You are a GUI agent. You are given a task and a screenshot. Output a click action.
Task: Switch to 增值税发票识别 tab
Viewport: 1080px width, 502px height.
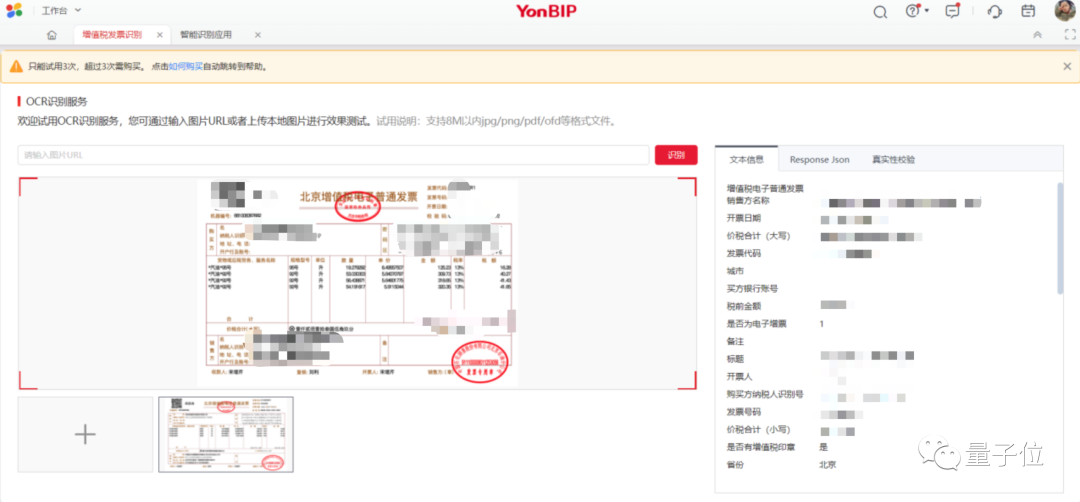pyautogui.click(x=112, y=34)
